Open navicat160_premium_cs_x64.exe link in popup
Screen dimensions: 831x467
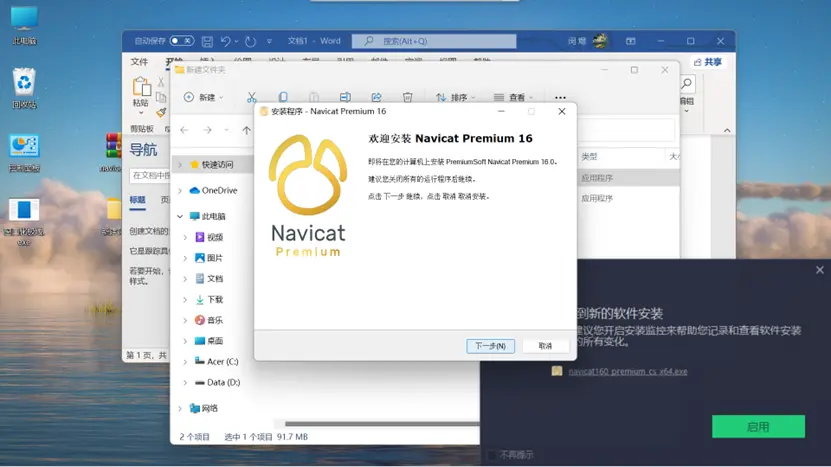click(627, 372)
